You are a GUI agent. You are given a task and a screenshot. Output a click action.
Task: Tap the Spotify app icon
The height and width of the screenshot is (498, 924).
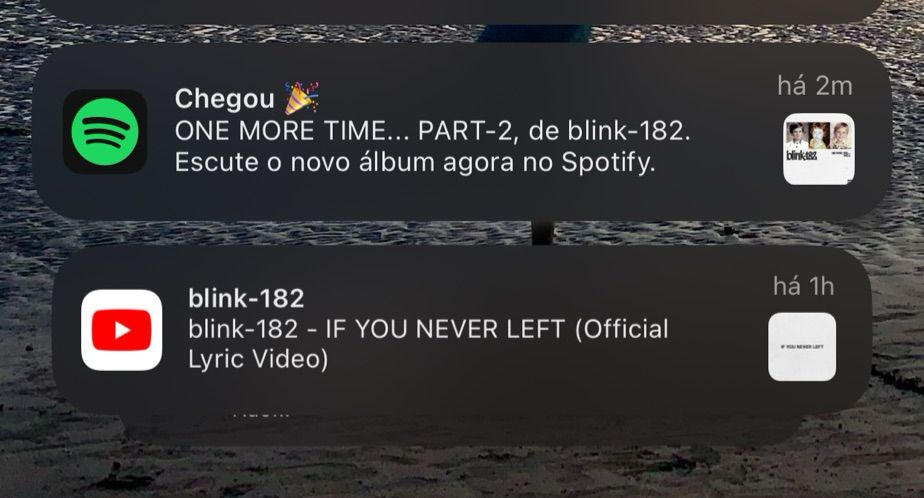(x=105, y=131)
